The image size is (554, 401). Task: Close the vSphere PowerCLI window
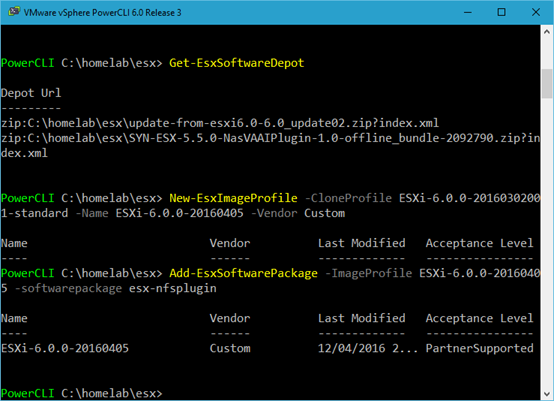(536, 12)
